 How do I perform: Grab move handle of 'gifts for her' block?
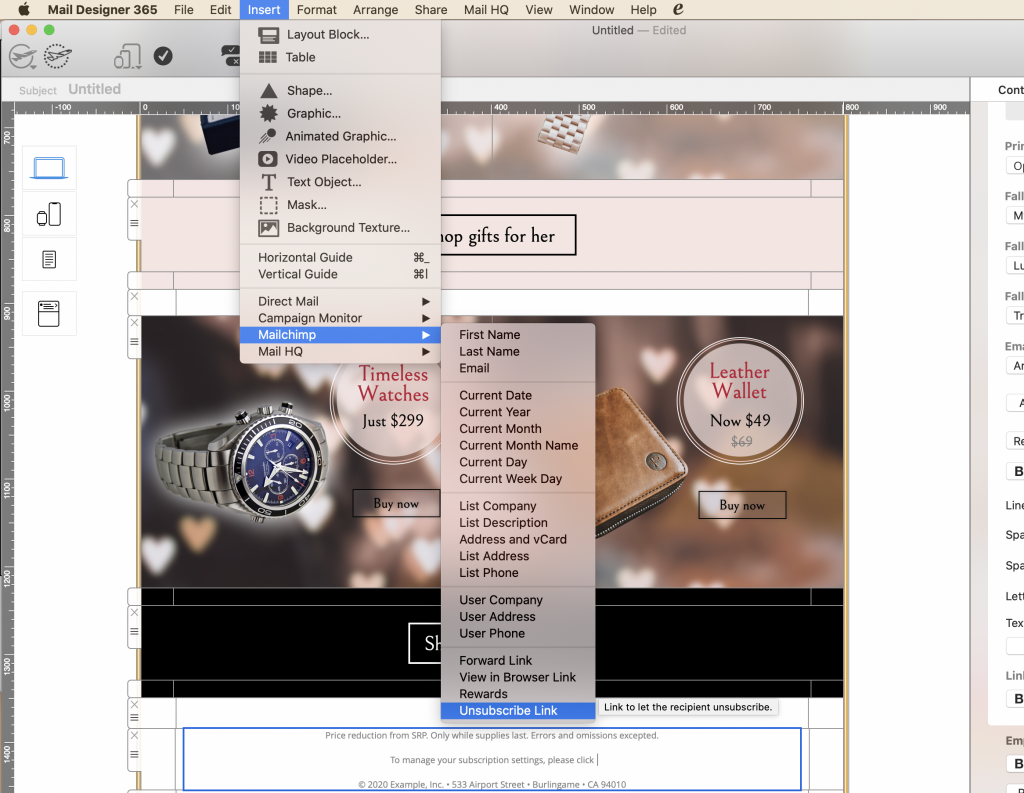[x=134, y=223]
